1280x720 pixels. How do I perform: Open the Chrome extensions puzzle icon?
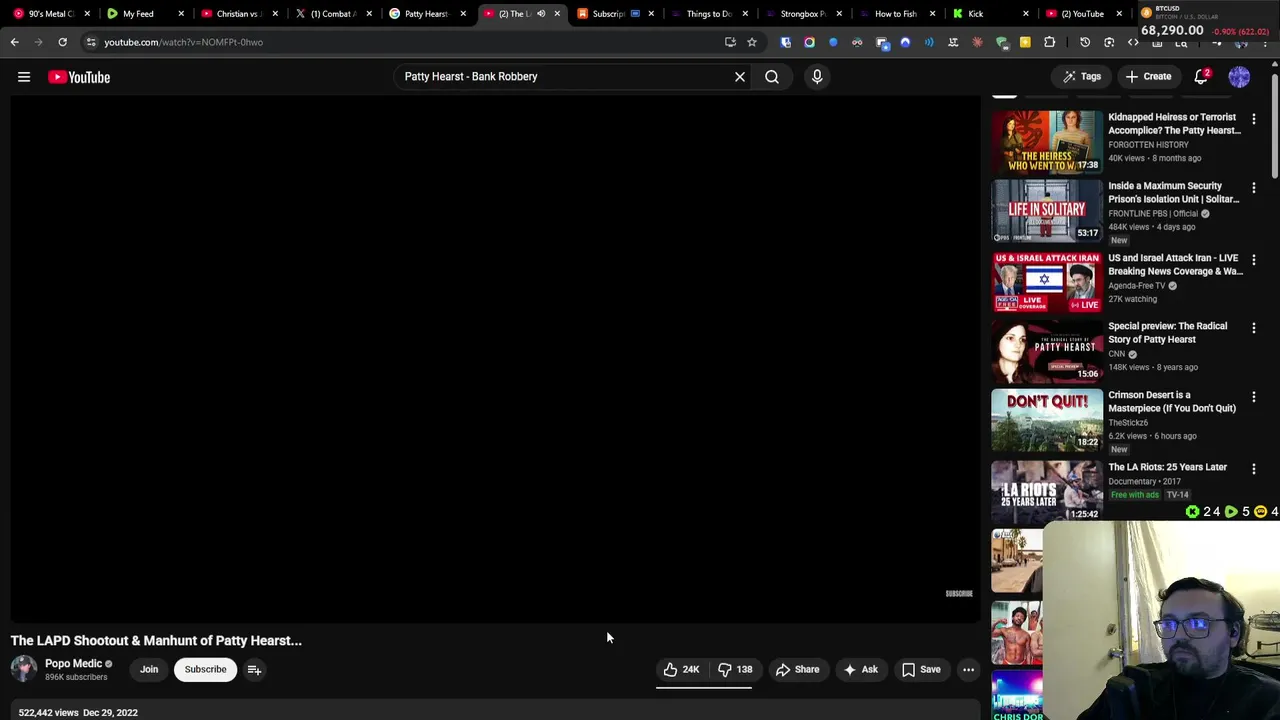click(x=1049, y=42)
